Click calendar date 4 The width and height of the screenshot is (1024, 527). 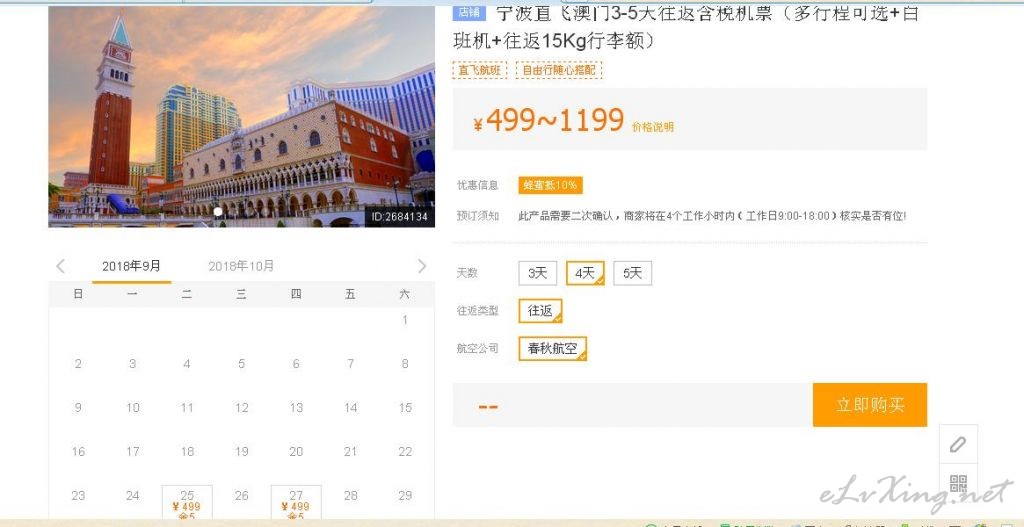tap(187, 364)
